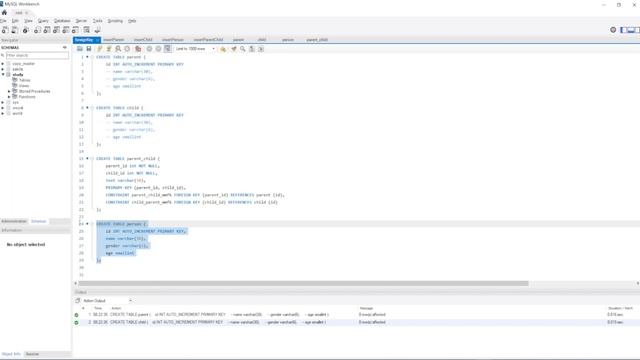Select the CREATE TABLE parent output row

point(356,315)
